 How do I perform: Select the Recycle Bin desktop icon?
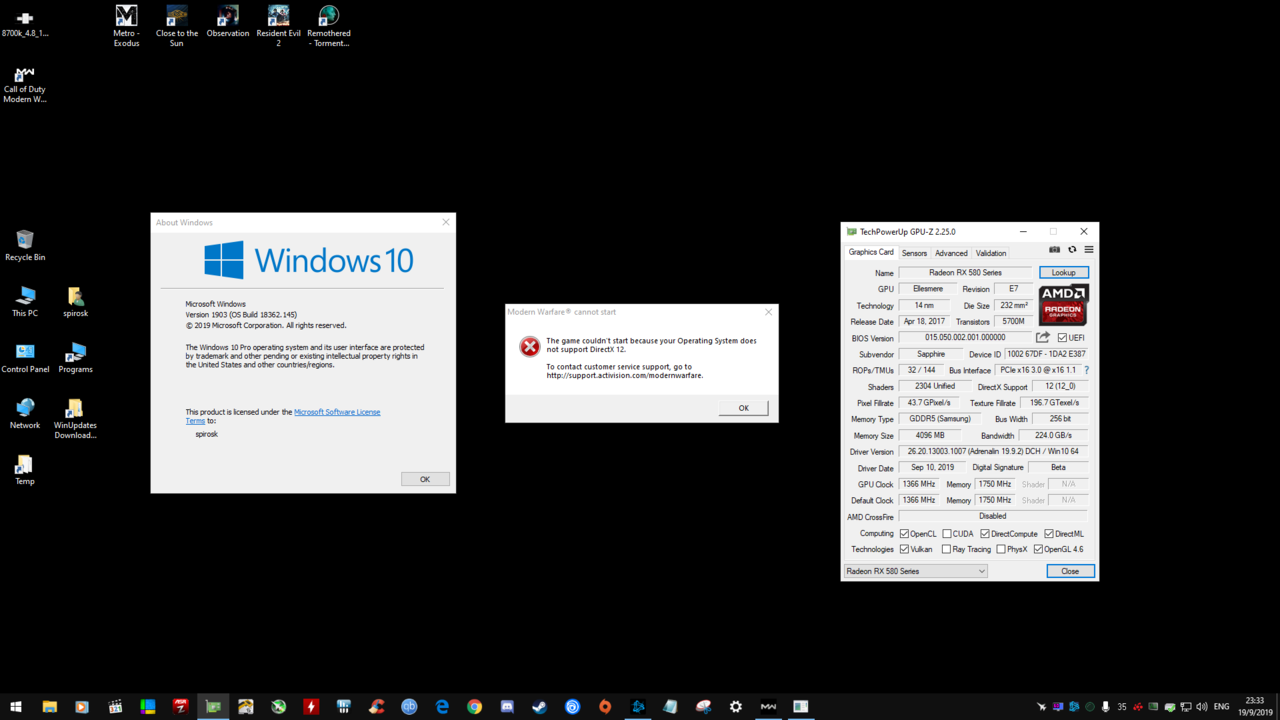pos(25,246)
